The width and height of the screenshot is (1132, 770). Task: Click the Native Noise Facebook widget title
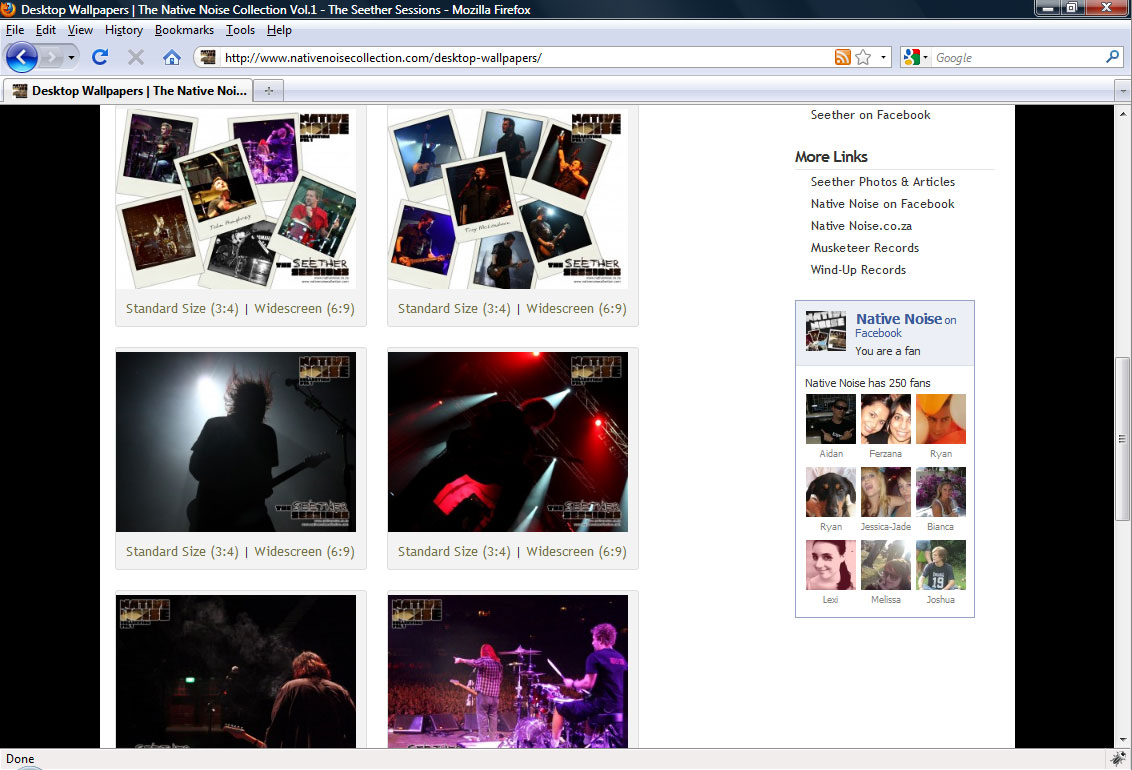(899, 319)
